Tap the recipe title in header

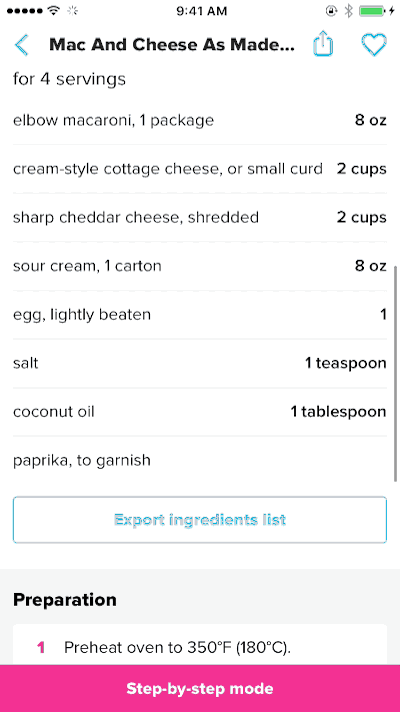(172, 45)
